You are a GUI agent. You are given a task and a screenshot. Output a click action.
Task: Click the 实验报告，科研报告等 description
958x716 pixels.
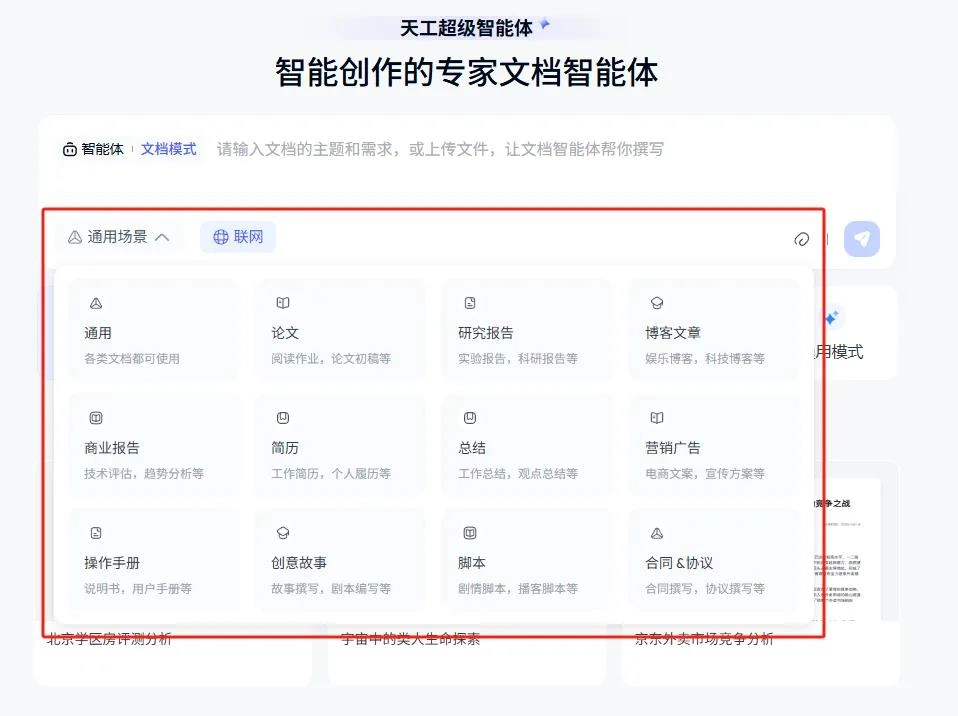pos(518,359)
